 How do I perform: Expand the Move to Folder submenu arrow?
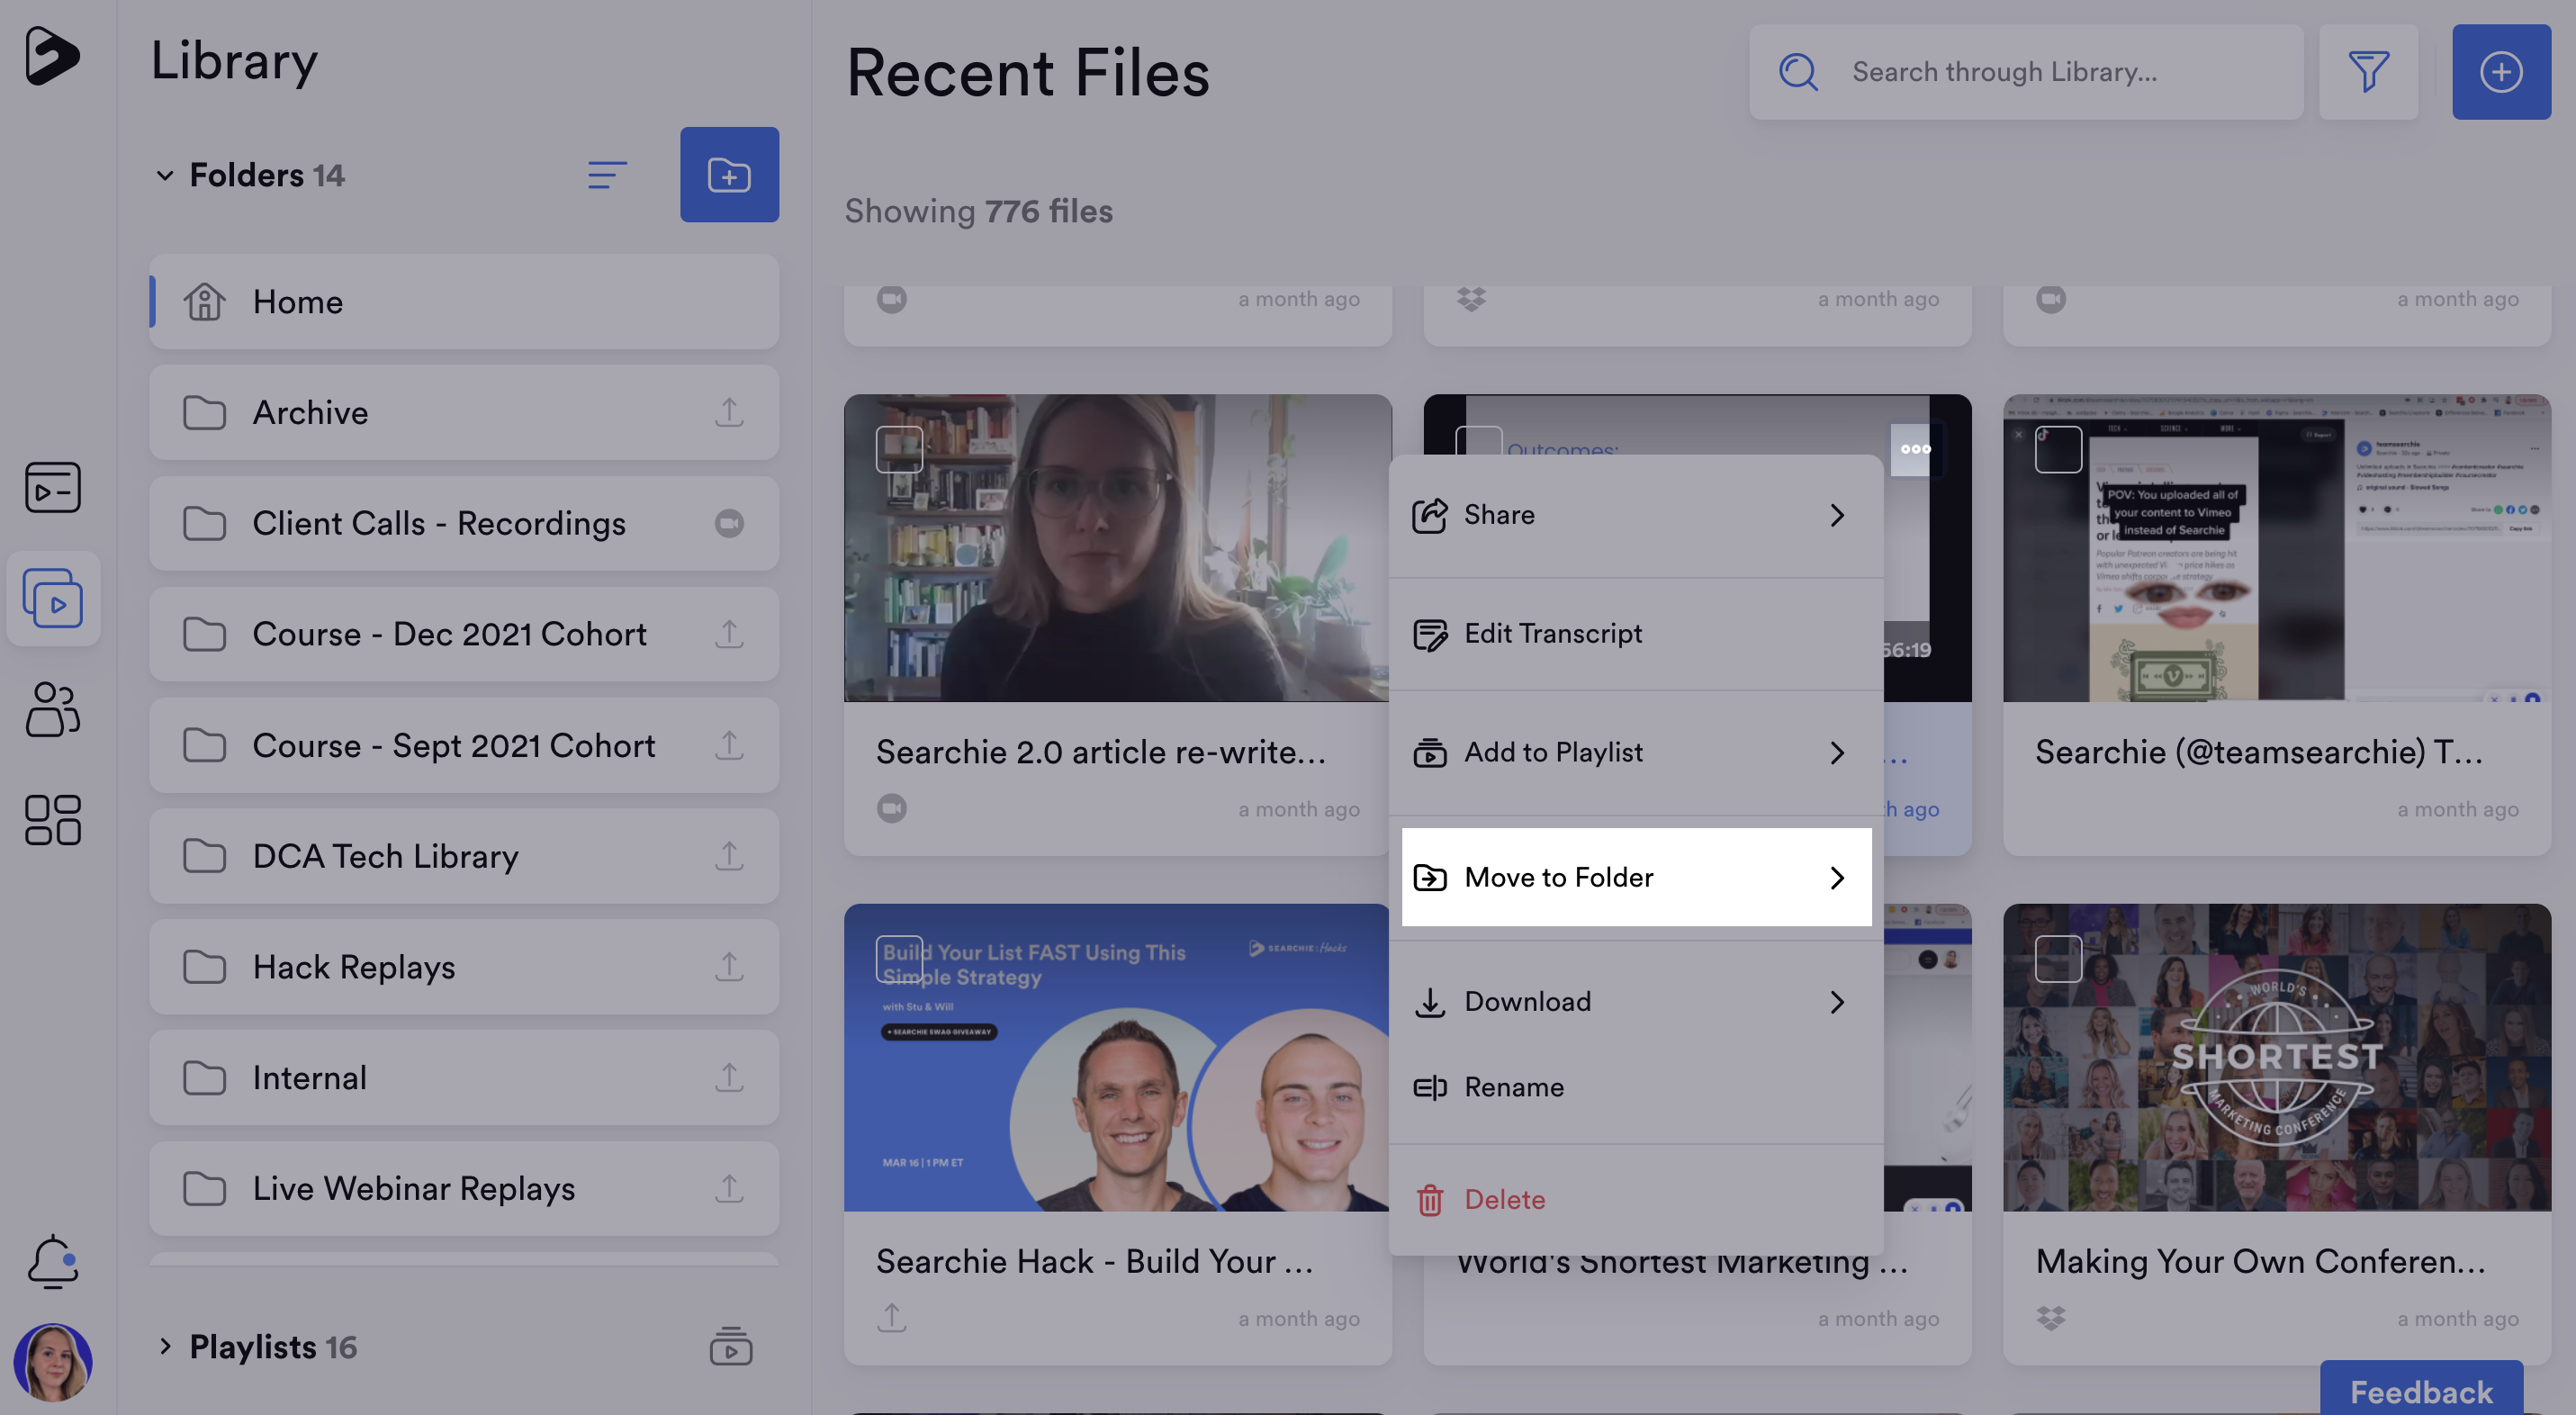tap(1837, 877)
